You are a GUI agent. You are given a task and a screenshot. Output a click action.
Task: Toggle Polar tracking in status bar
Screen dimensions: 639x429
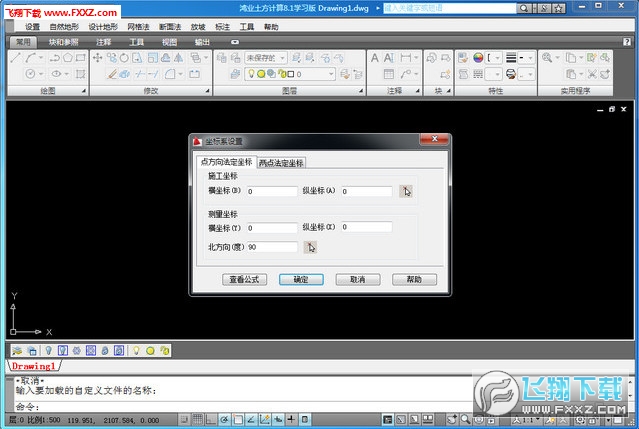[x=224, y=420]
